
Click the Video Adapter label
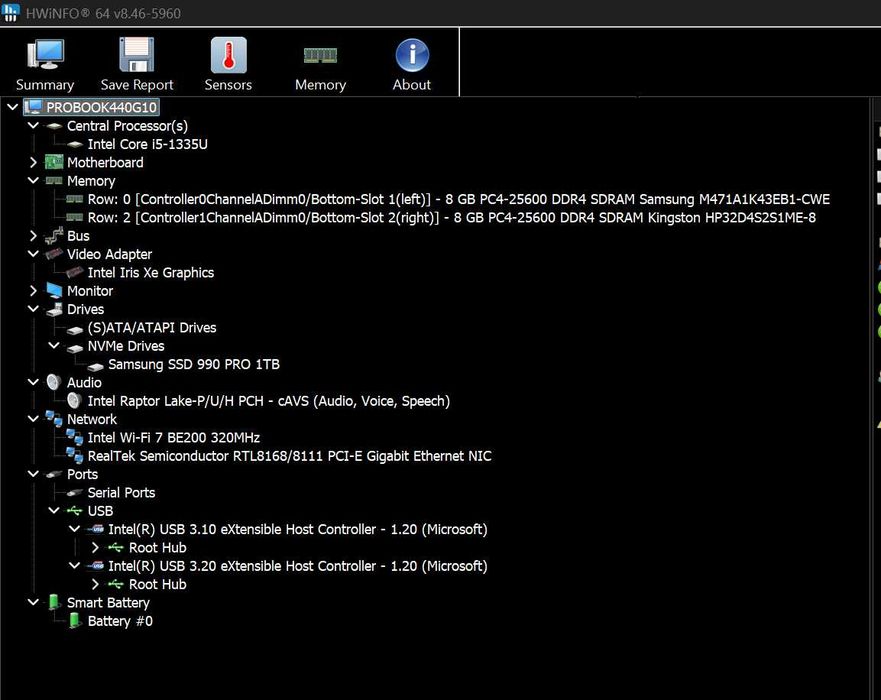click(110, 254)
